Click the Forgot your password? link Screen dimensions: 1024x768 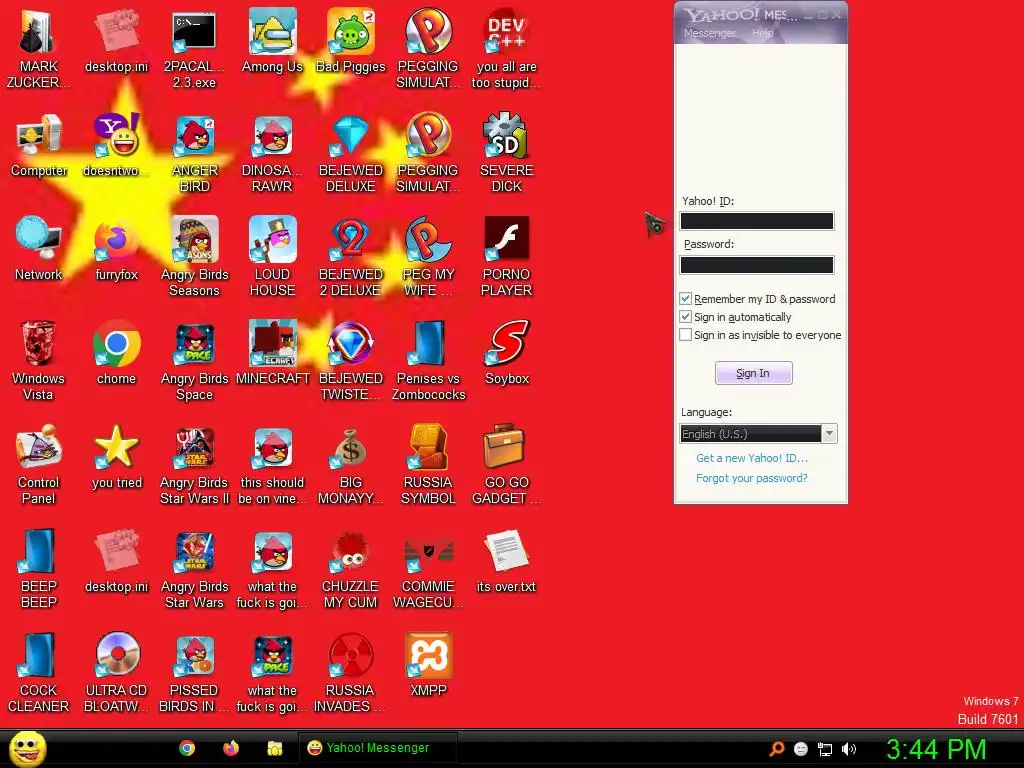tap(752, 478)
